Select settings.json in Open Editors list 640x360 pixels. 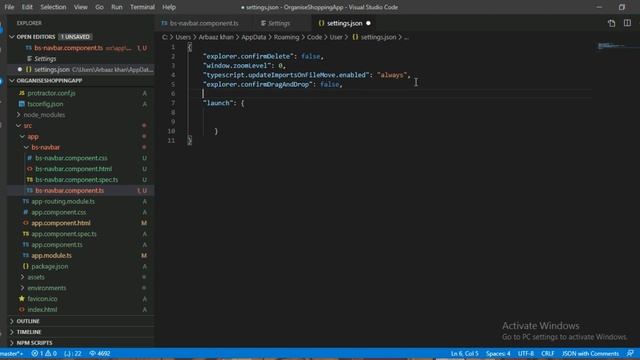pos(81,69)
